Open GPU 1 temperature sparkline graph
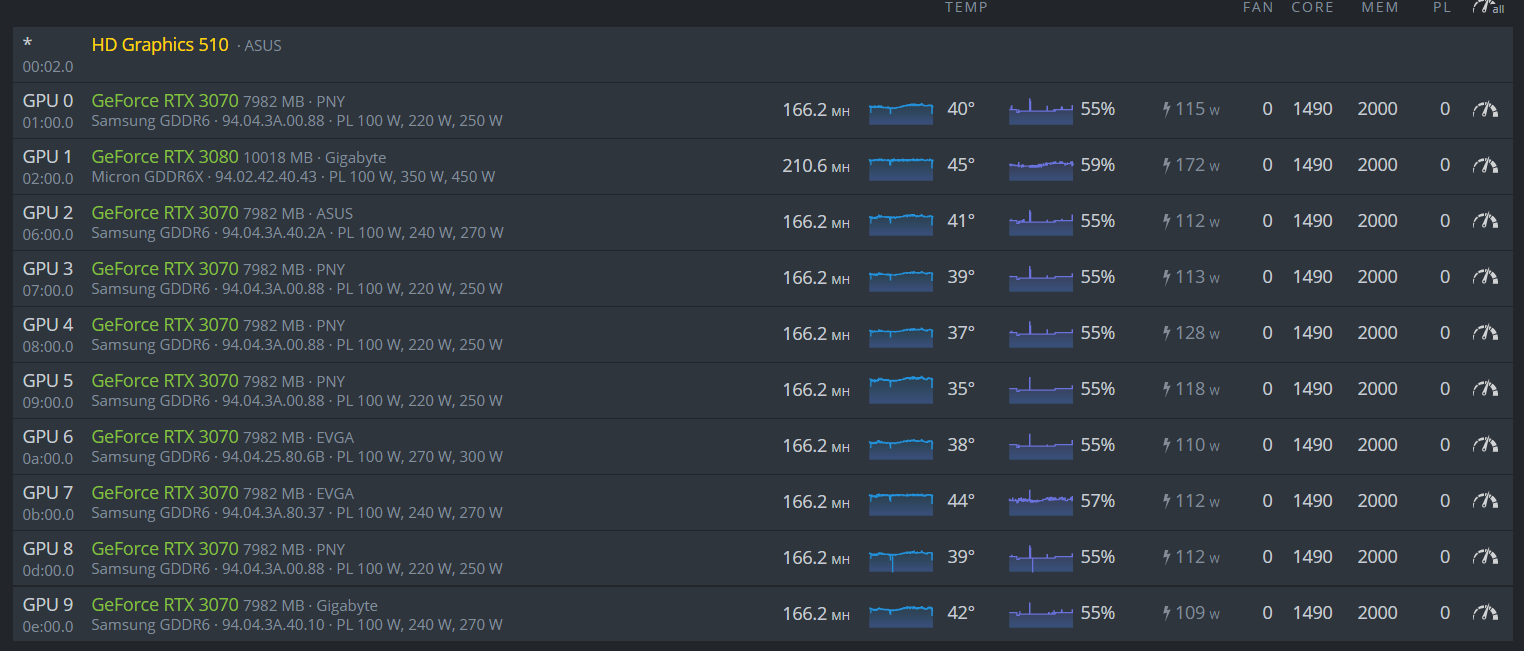The image size is (1524, 651). coord(901,165)
